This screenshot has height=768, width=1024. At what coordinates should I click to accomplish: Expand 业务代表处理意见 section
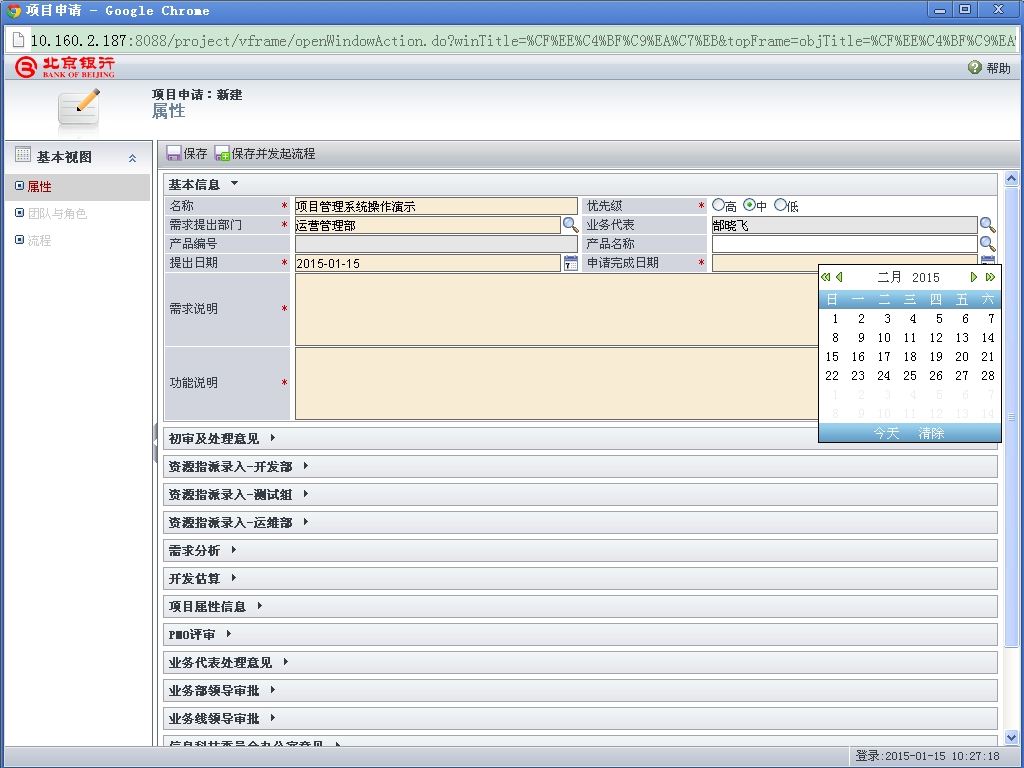pos(286,662)
